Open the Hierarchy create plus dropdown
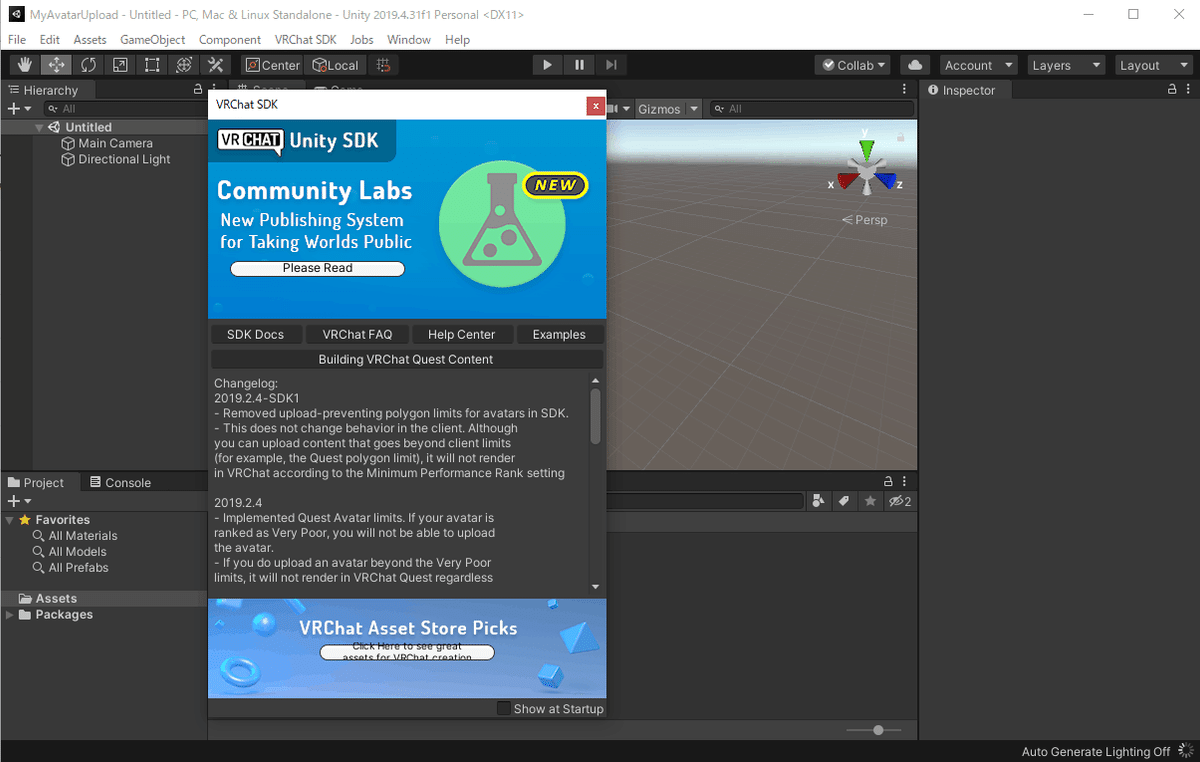Image resolution: width=1200 pixels, height=762 pixels. pyautogui.click(x=20, y=108)
